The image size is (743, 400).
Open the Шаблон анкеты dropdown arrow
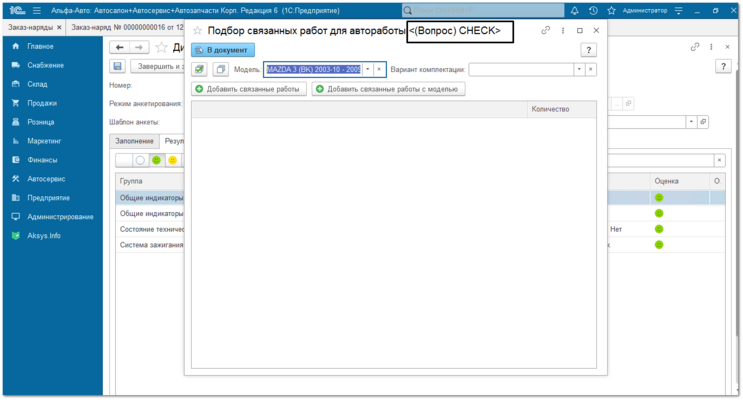690,121
